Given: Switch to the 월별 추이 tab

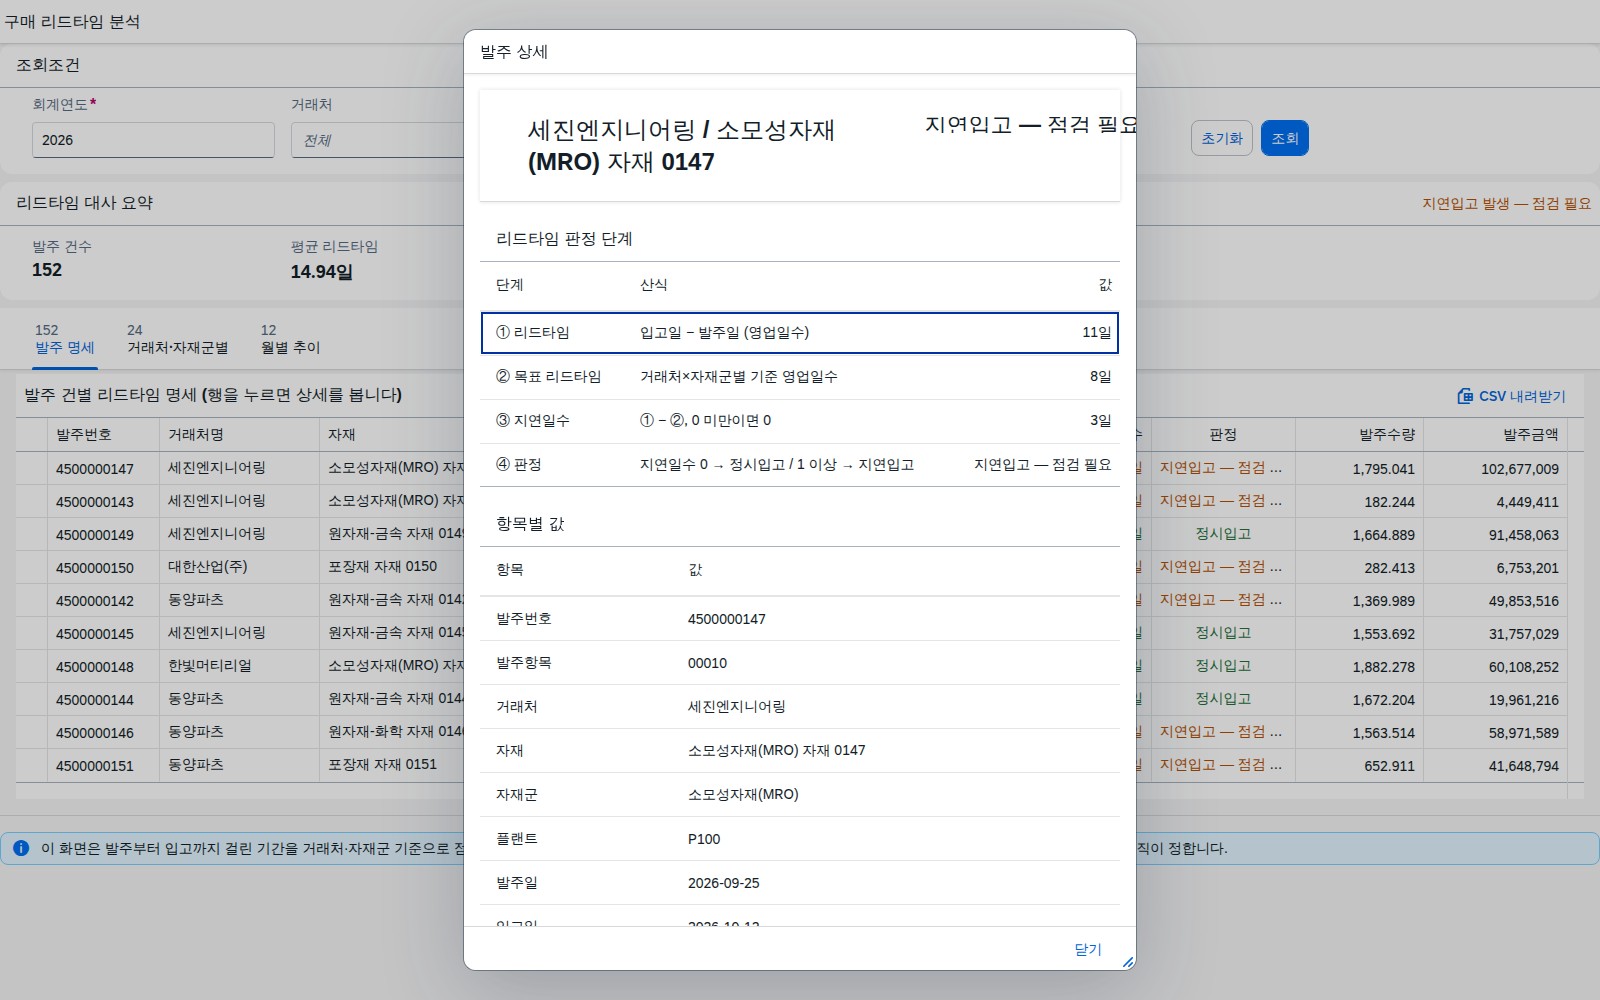Looking at the screenshot, I should pos(291,339).
